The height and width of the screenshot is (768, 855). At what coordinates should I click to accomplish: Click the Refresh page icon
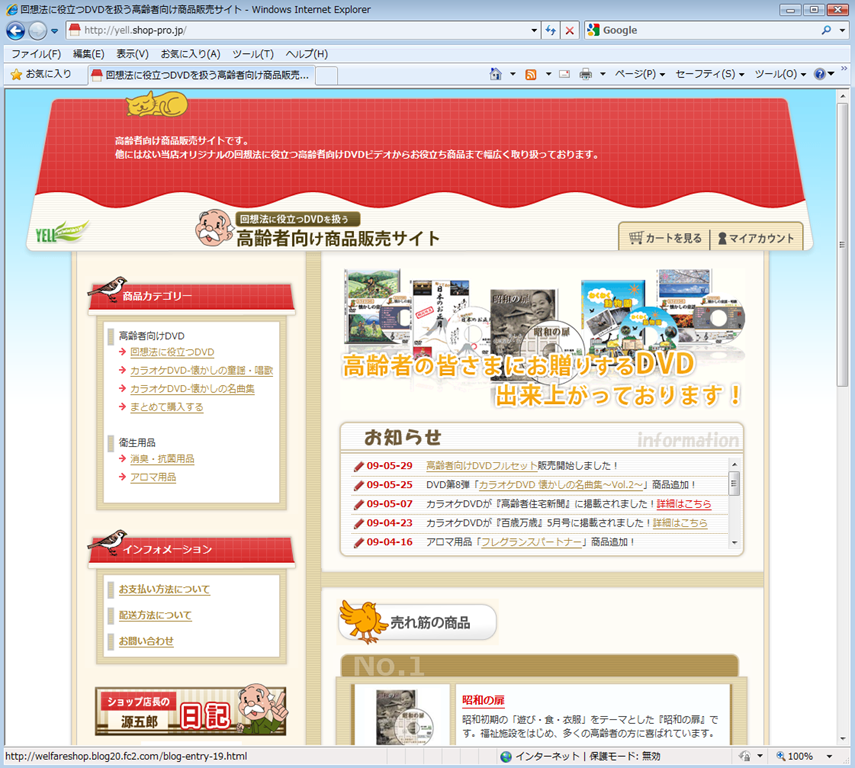pyautogui.click(x=550, y=30)
